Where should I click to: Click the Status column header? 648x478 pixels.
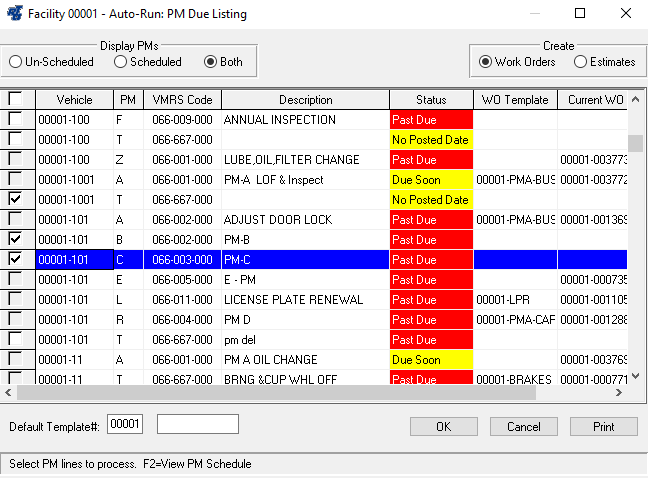431,100
